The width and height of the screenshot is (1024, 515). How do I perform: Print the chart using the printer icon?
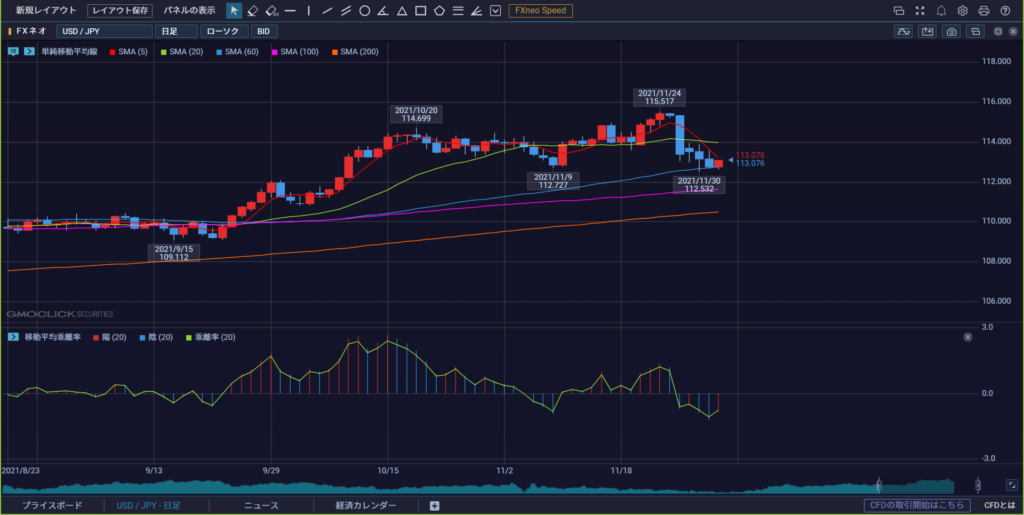pyautogui.click(x=984, y=10)
